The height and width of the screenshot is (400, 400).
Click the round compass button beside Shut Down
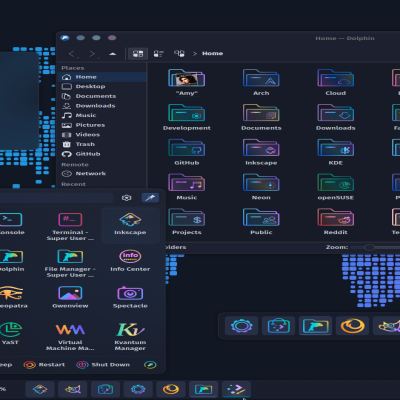point(150,365)
